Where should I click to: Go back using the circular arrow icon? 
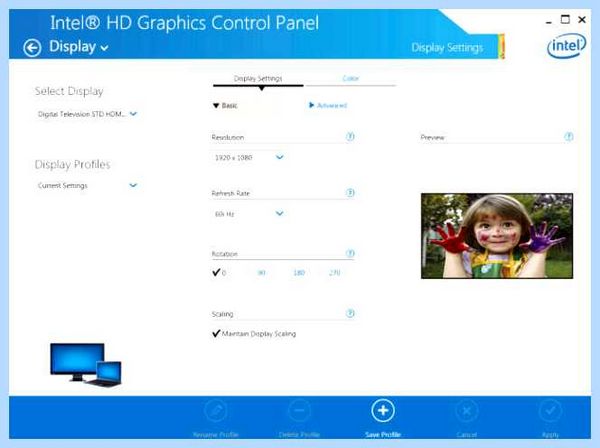[x=32, y=48]
